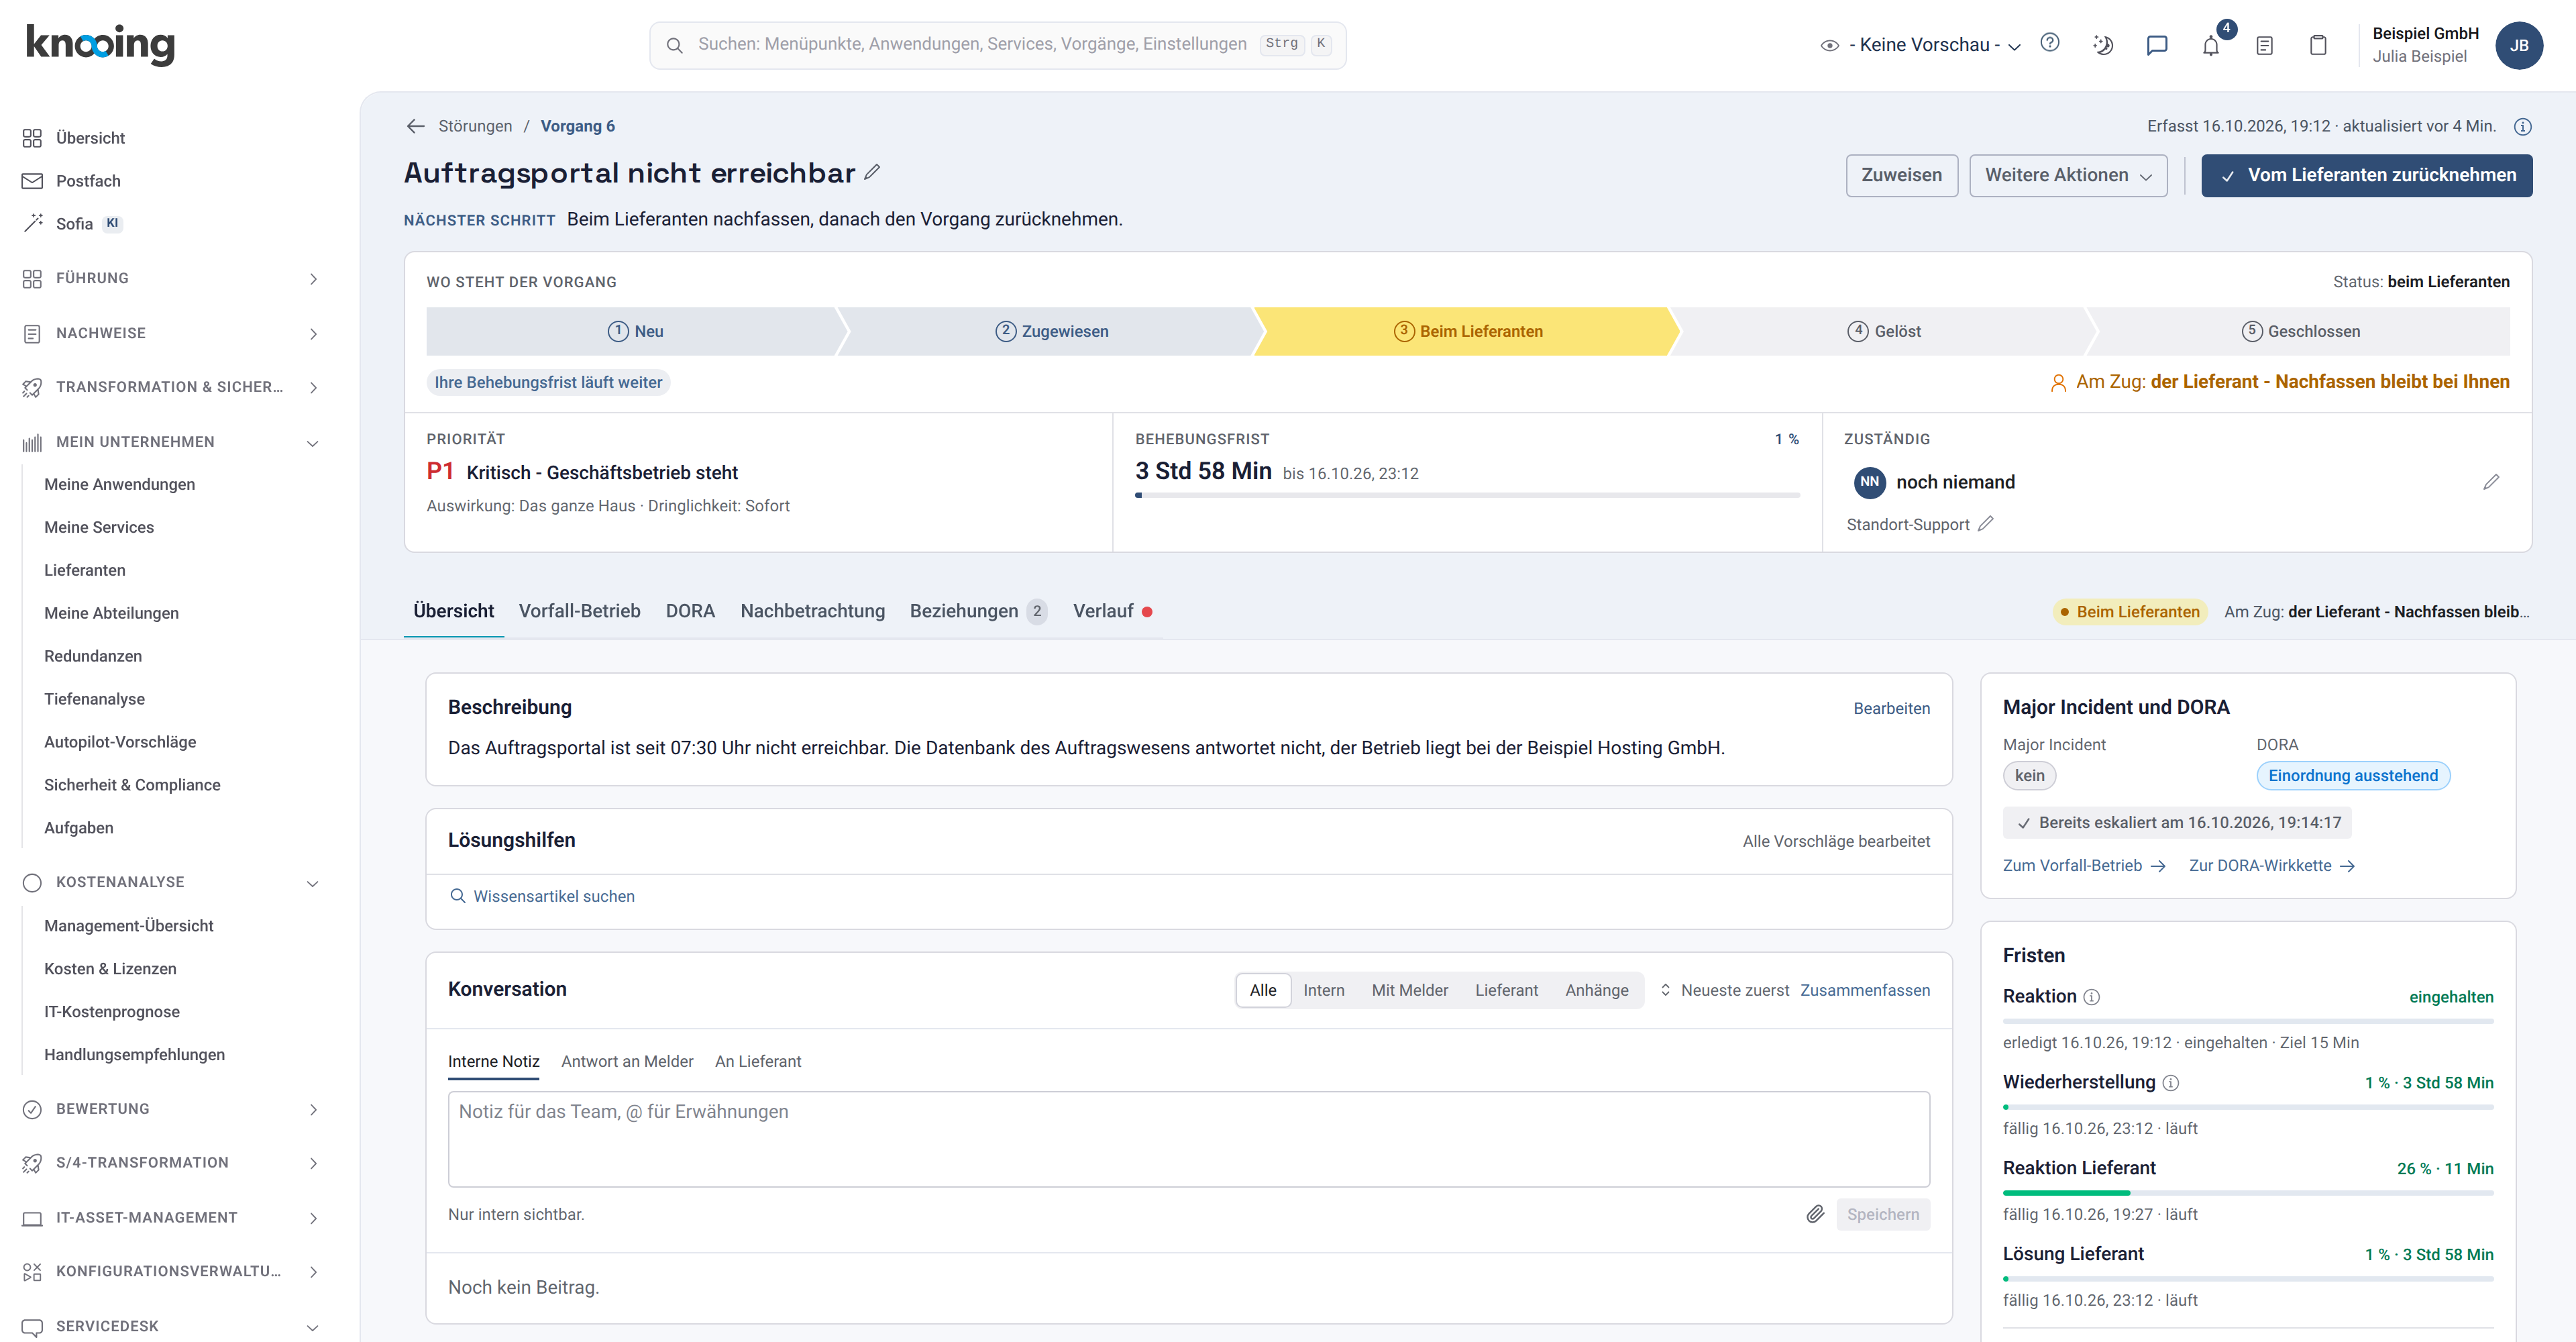
Task: Open the help question mark icon
Action: pos(2050,43)
